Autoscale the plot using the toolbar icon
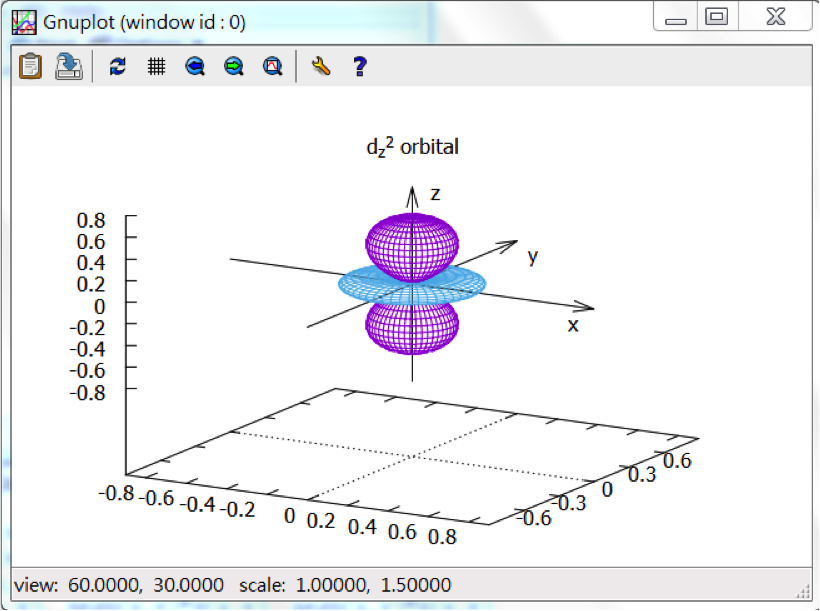Viewport: 820px width, 611px height. click(272, 67)
